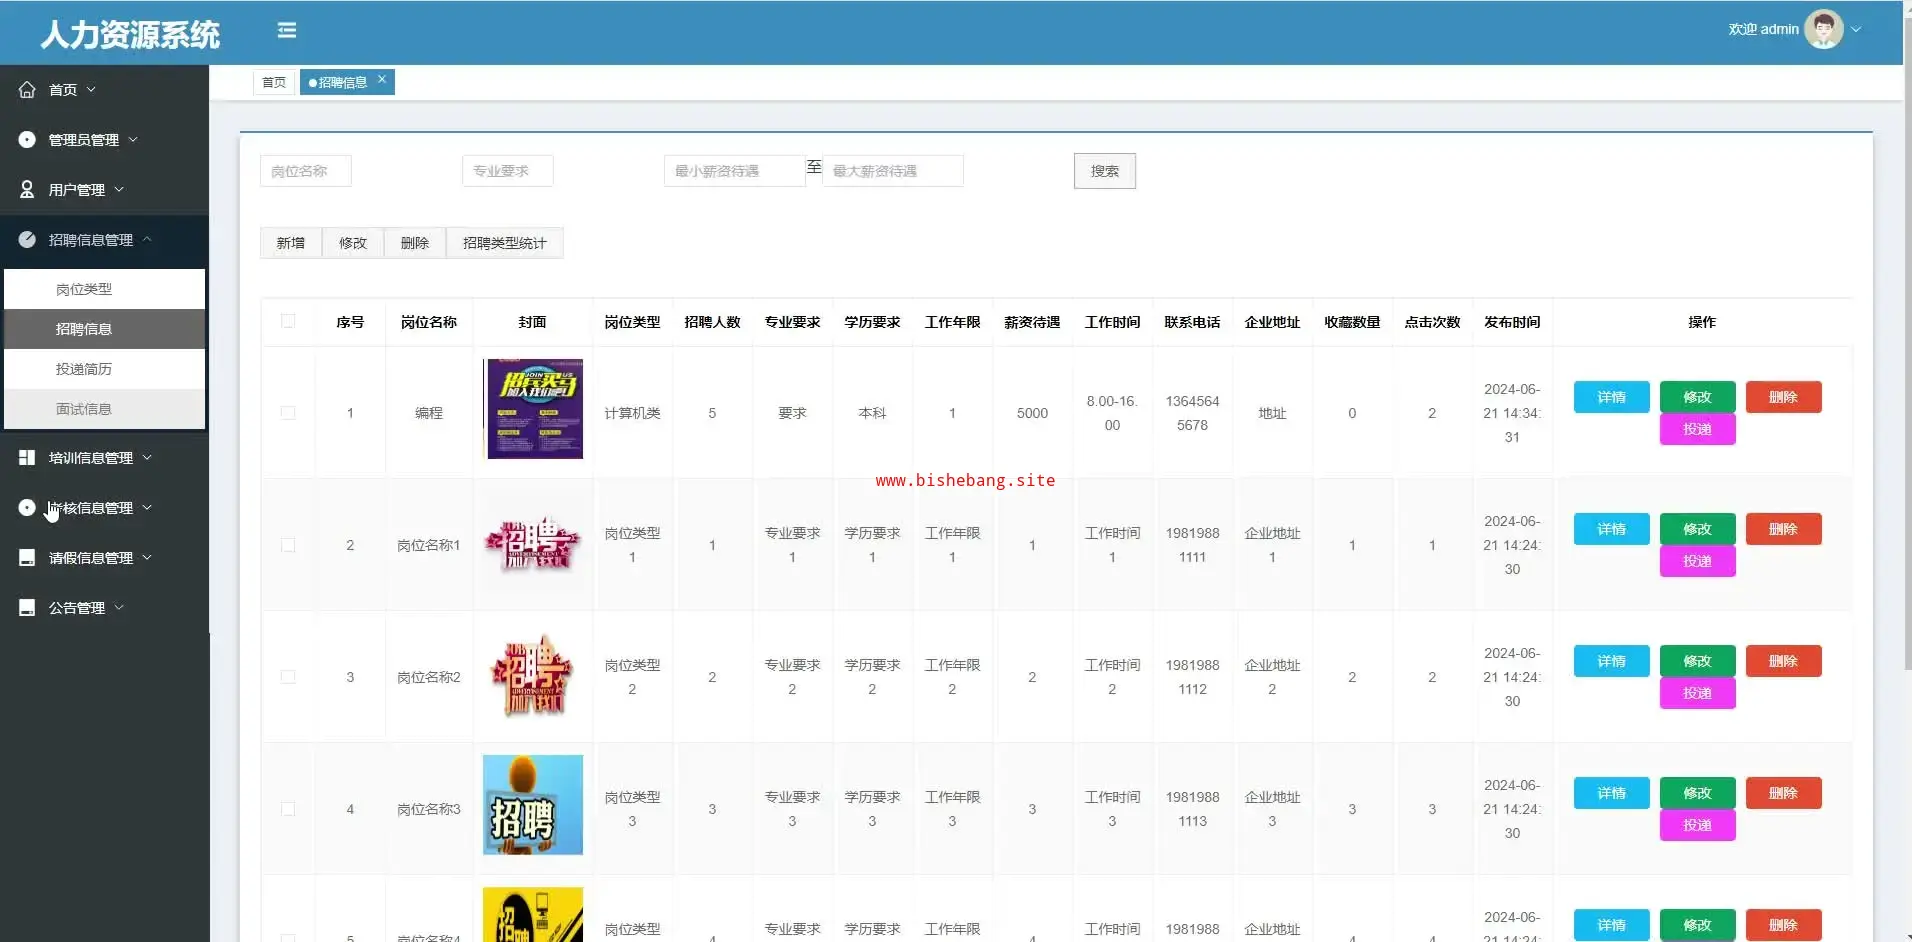1912x942 pixels.
Task: Collapse the 招聘信息管理 sidebar menu
Action: tap(92, 240)
